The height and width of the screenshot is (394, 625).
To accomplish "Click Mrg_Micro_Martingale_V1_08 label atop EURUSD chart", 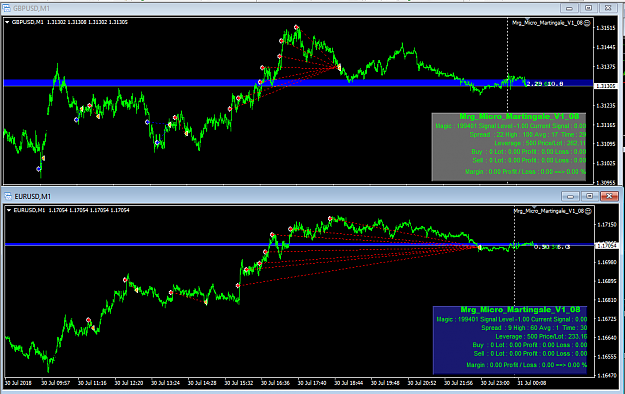I will 549,211.
